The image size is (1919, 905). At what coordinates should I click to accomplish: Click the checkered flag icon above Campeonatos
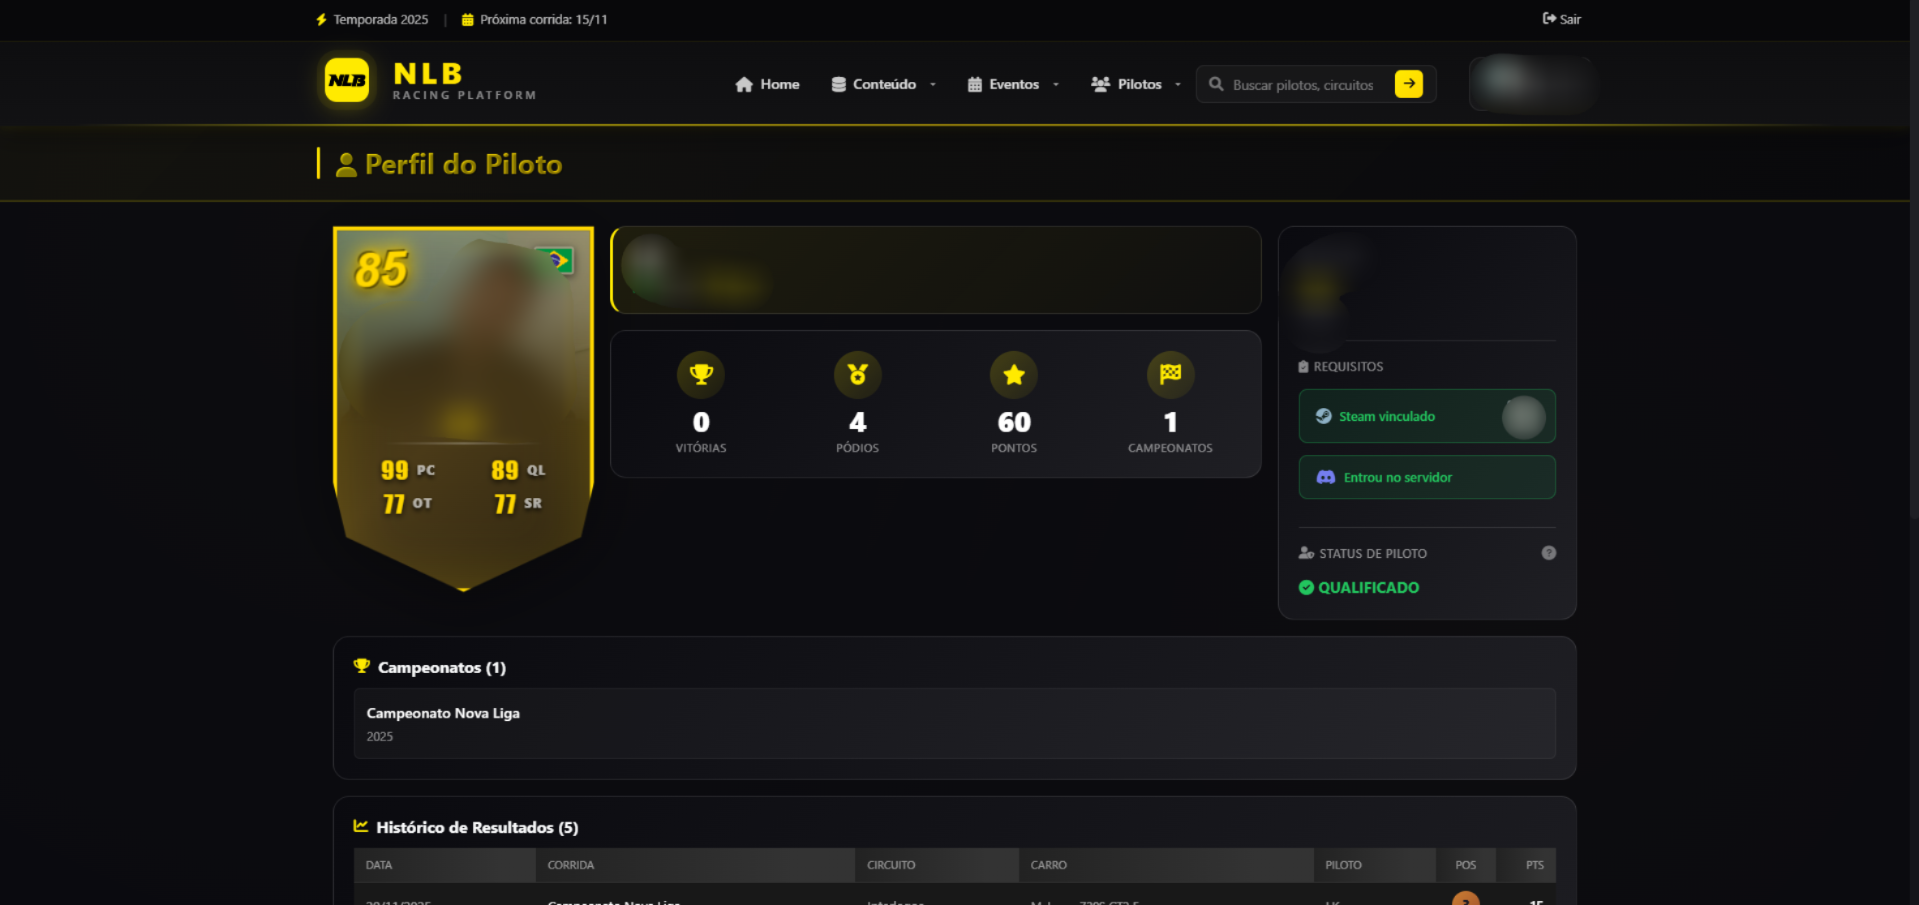[1170, 374]
